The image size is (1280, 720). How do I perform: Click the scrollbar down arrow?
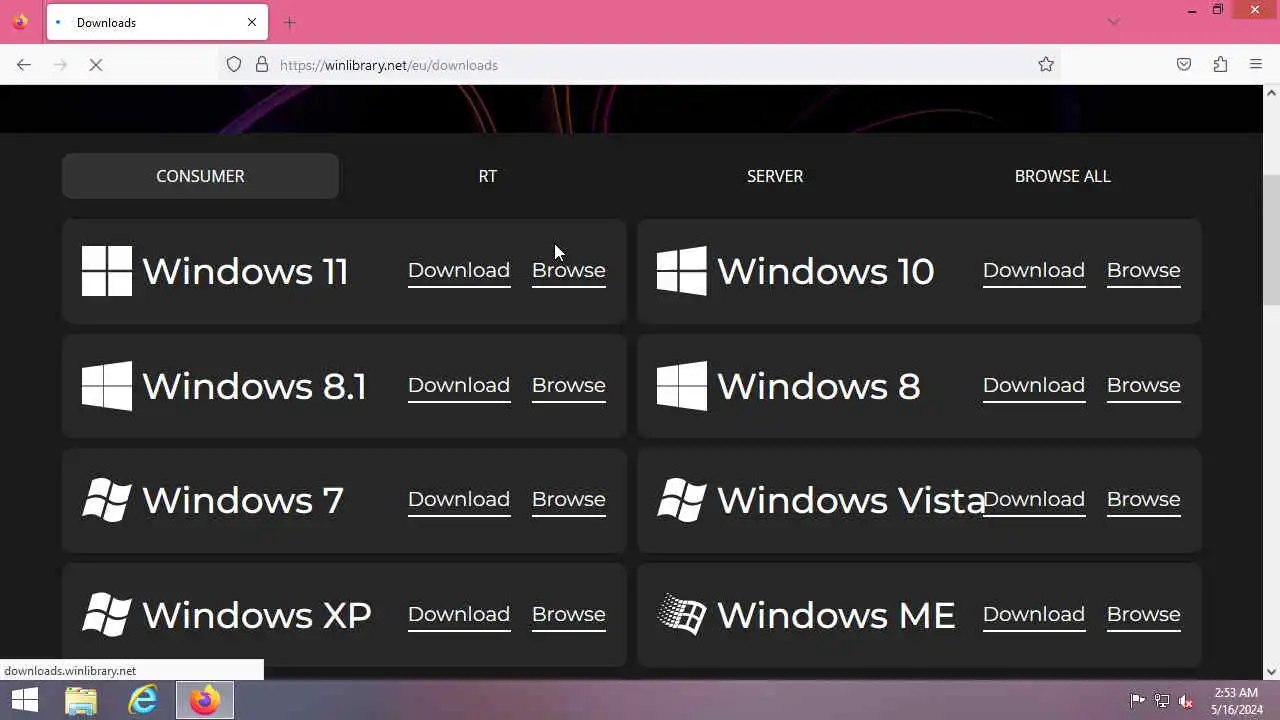point(1271,672)
